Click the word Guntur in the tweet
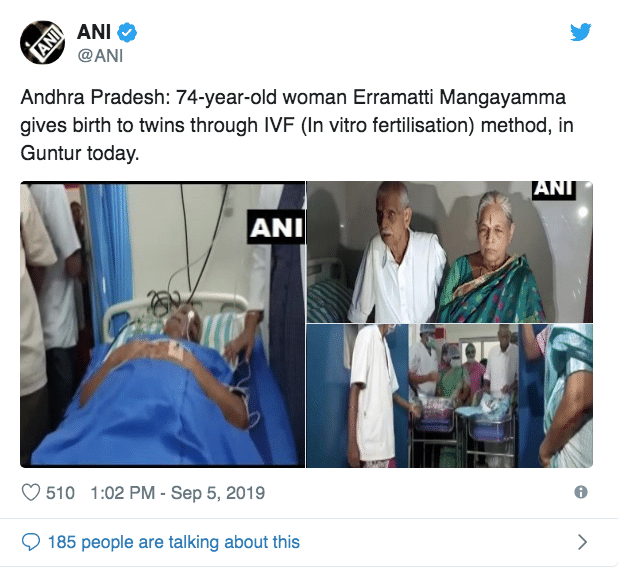This screenshot has height=573, width=618. (x=51, y=153)
